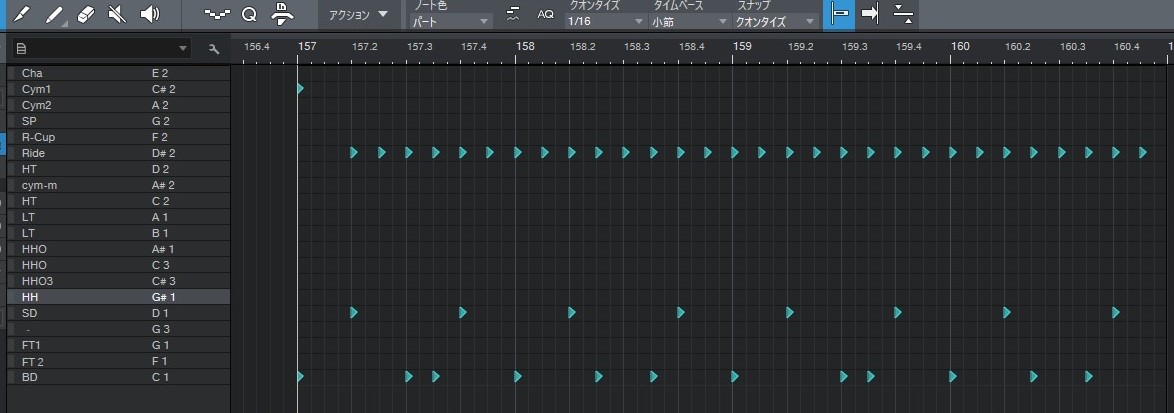This screenshot has width=1174, height=413.
Task: Click the D# 2 pitch cell
Action: click(163, 153)
